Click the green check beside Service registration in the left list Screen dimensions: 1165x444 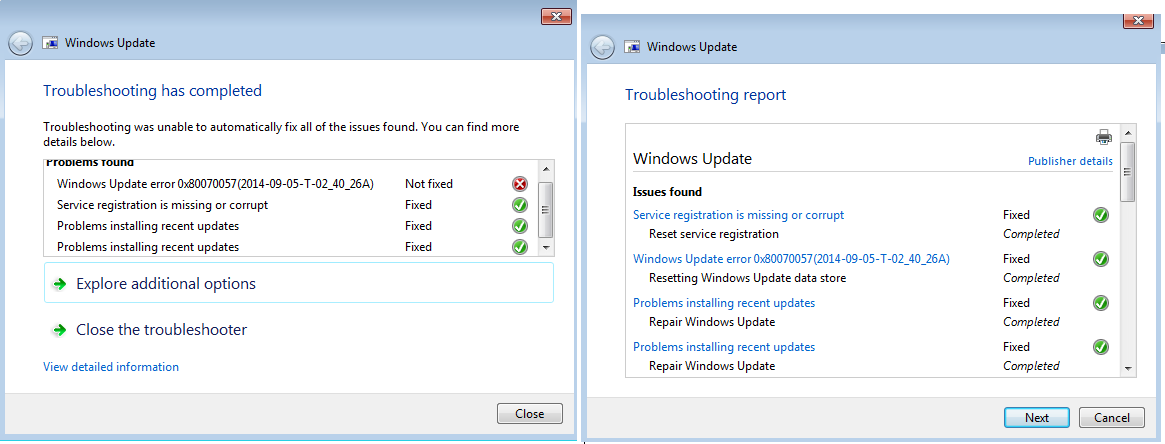pyautogui.click(x=520, y=205)
